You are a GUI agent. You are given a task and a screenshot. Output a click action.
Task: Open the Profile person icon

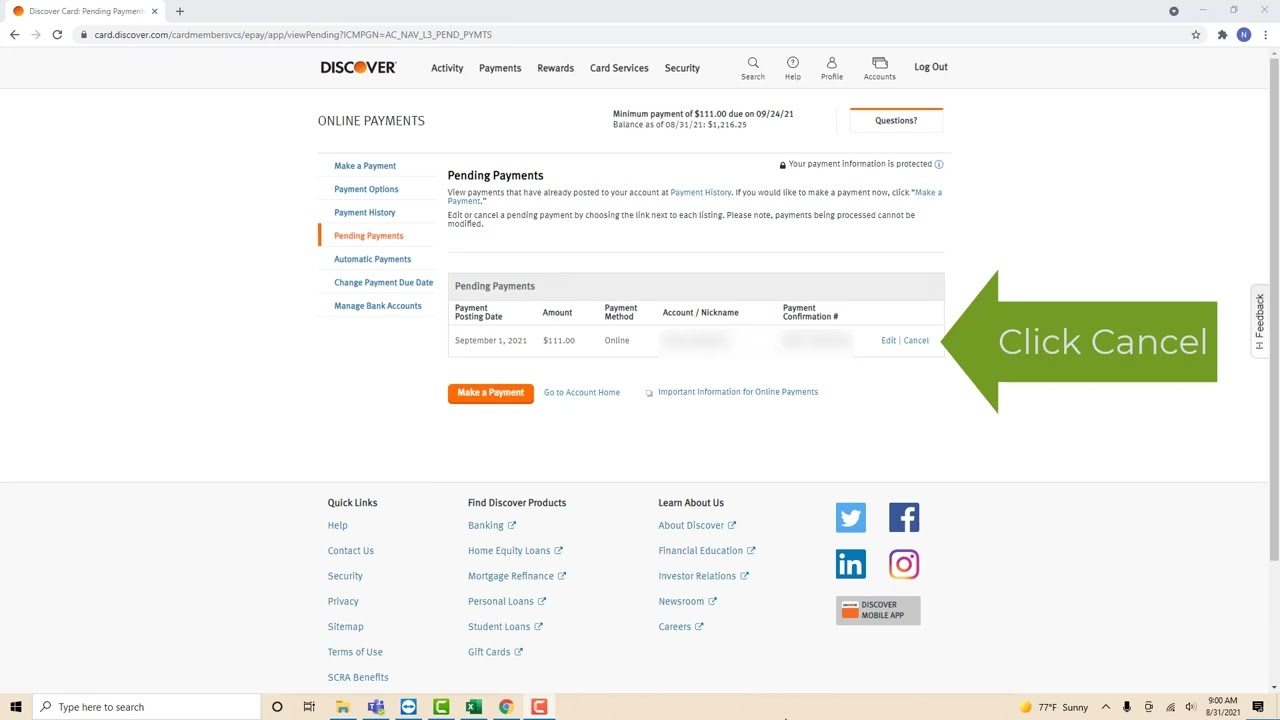click(x=831, y=63)
